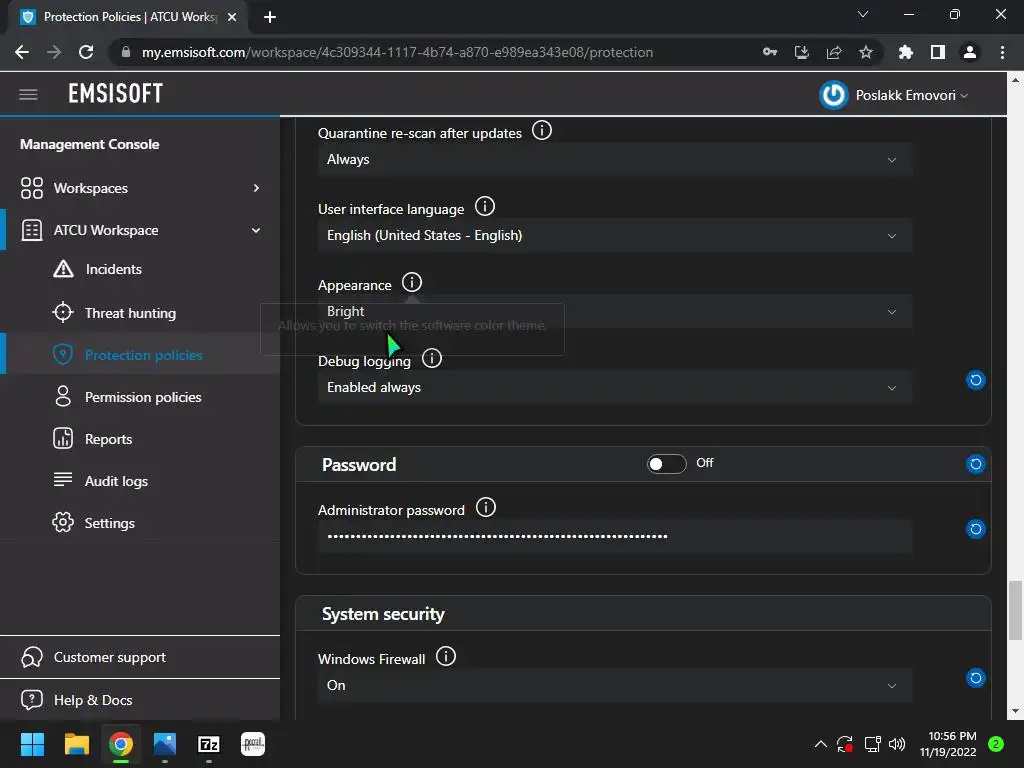Click the volume icon in system tray
Viewport: 1024px width, 768px height.
click(897, 744)
